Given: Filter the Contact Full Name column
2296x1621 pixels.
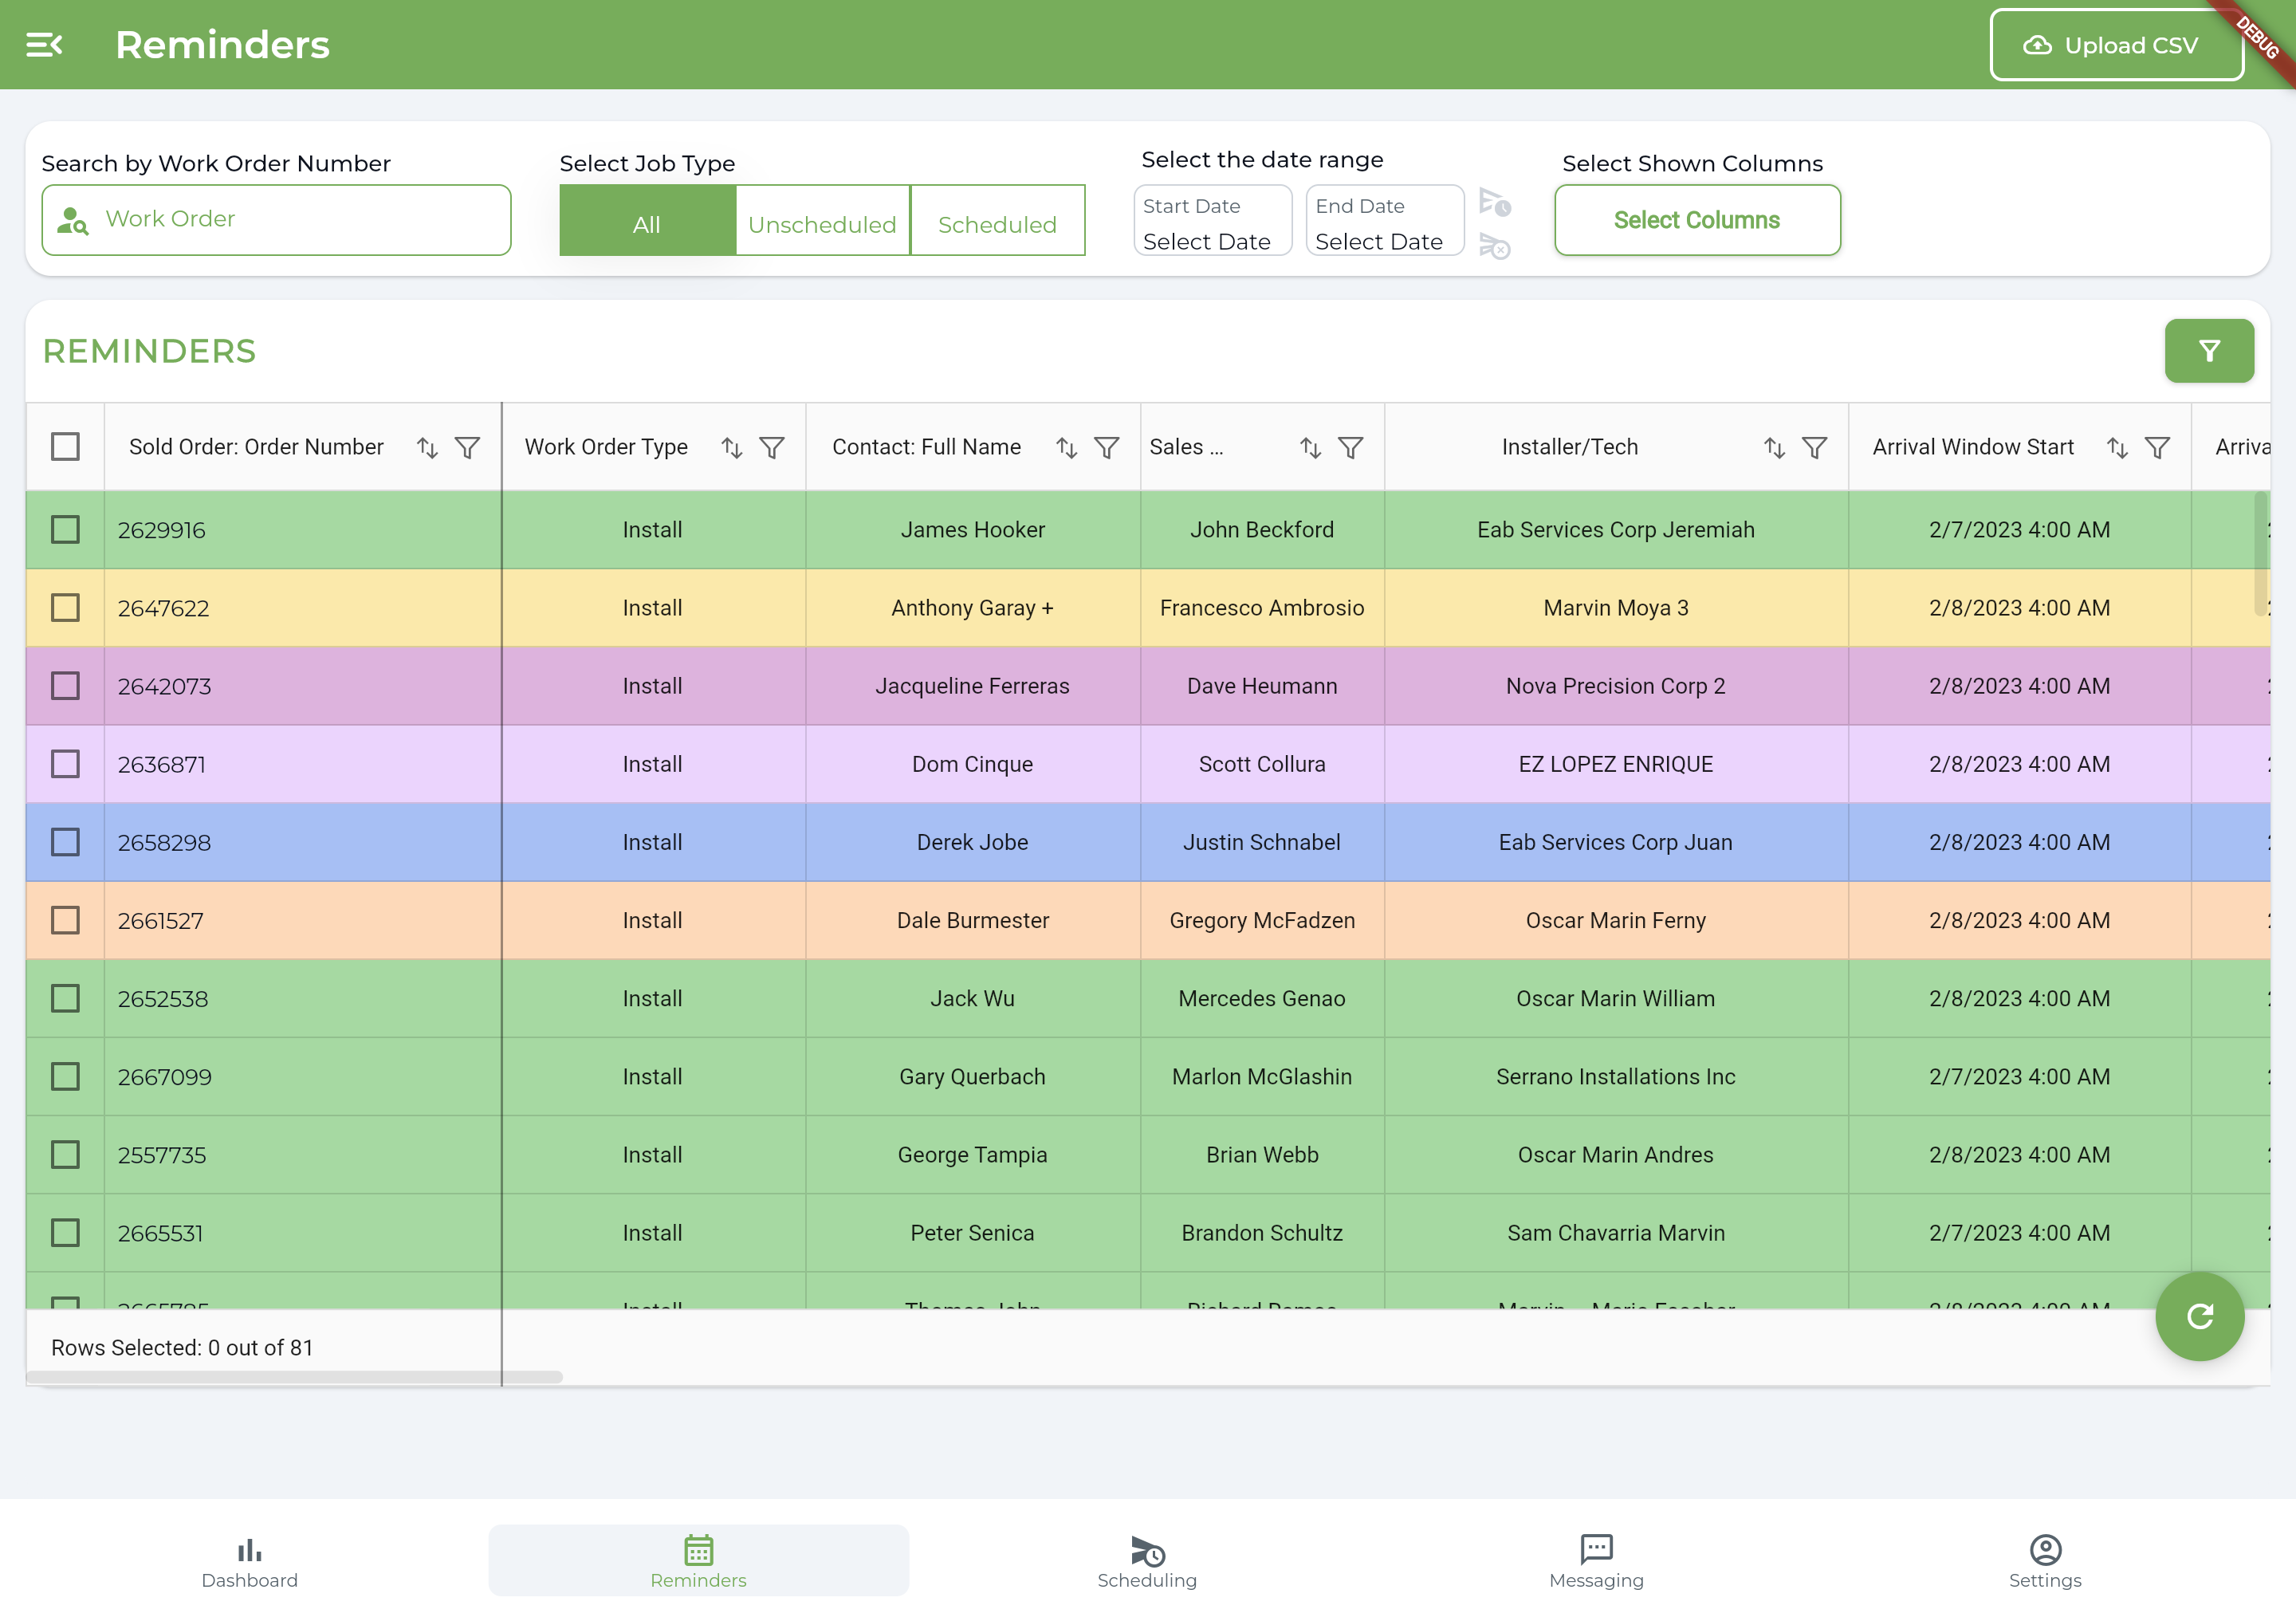Looking at the screenshot, I should (x=1106, y=448).
